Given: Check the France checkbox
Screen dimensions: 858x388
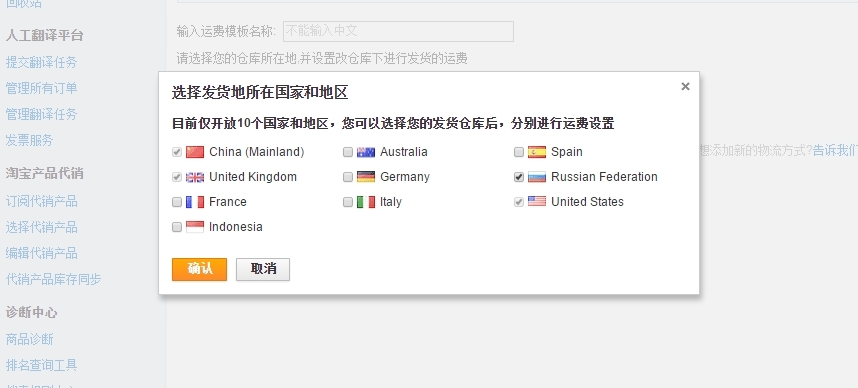Looking at the screenshot, I should (177, 202).
